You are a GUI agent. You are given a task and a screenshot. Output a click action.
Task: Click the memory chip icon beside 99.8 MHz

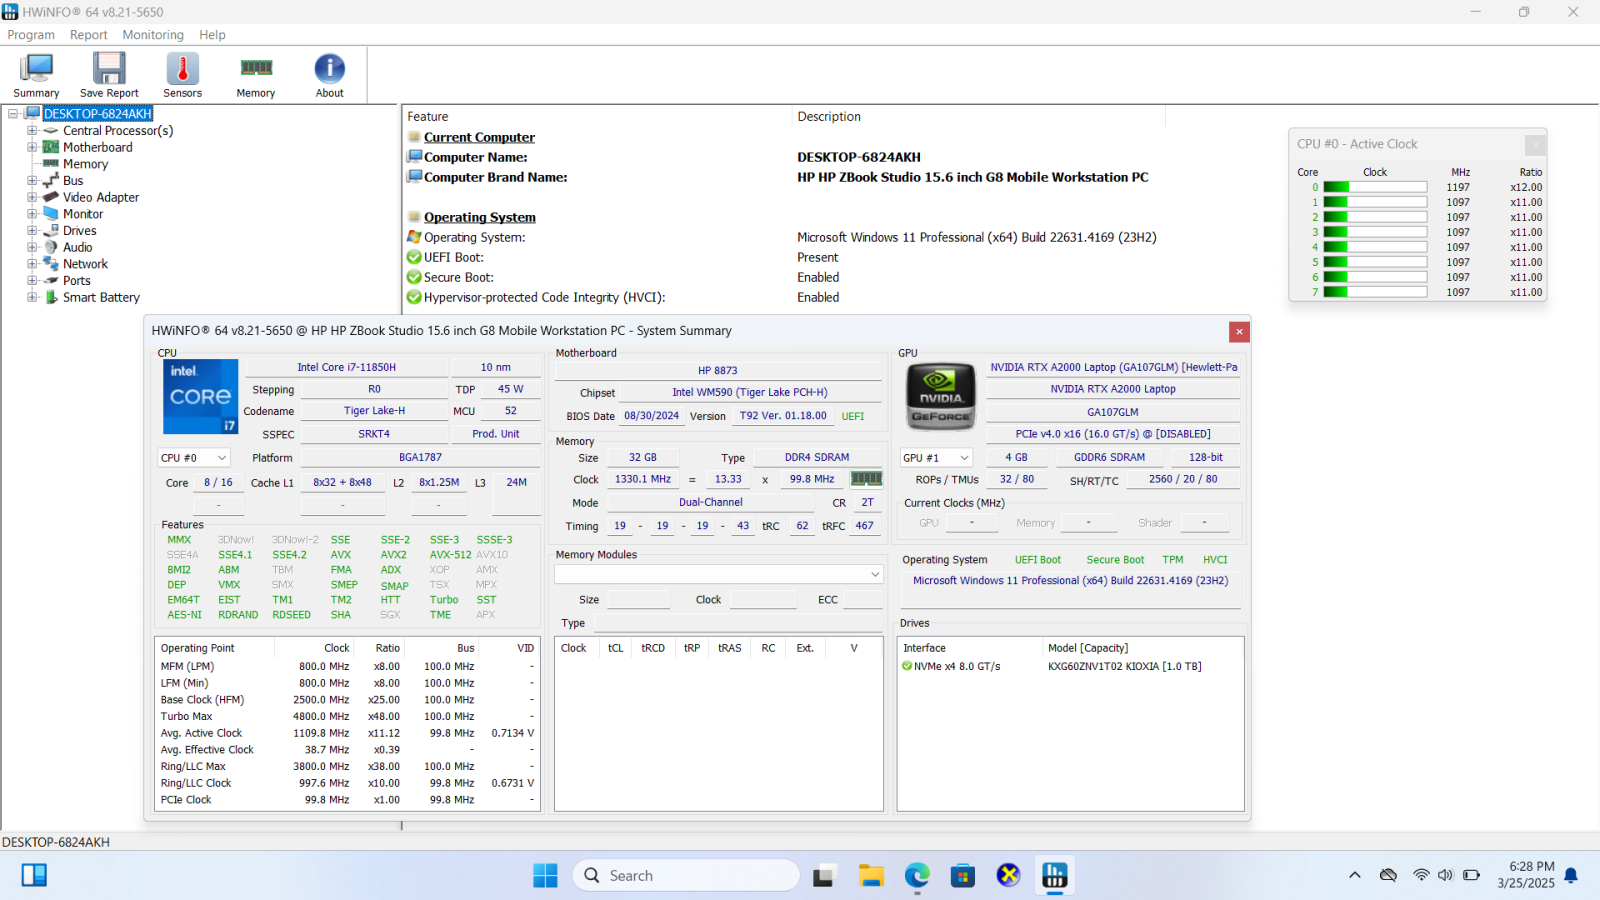(866, 479)
